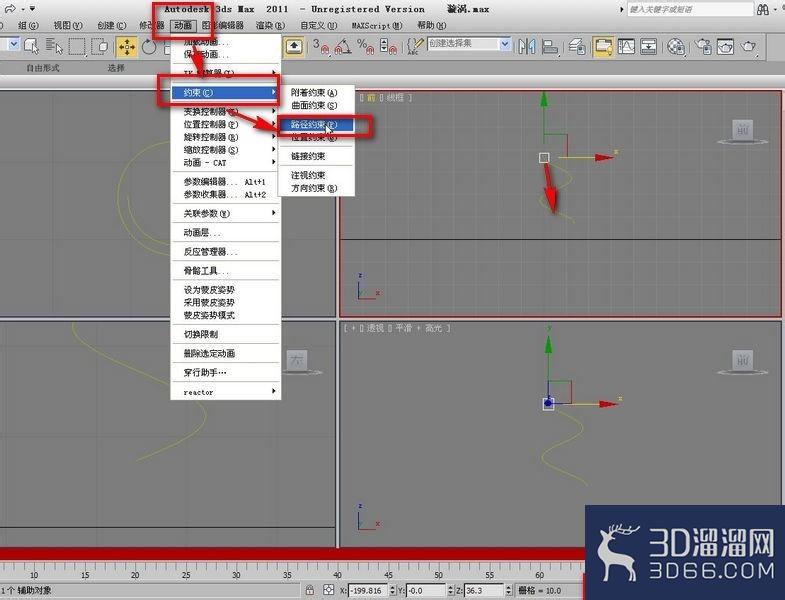Expand the 动画 - CAT submenu

(225, 163)
